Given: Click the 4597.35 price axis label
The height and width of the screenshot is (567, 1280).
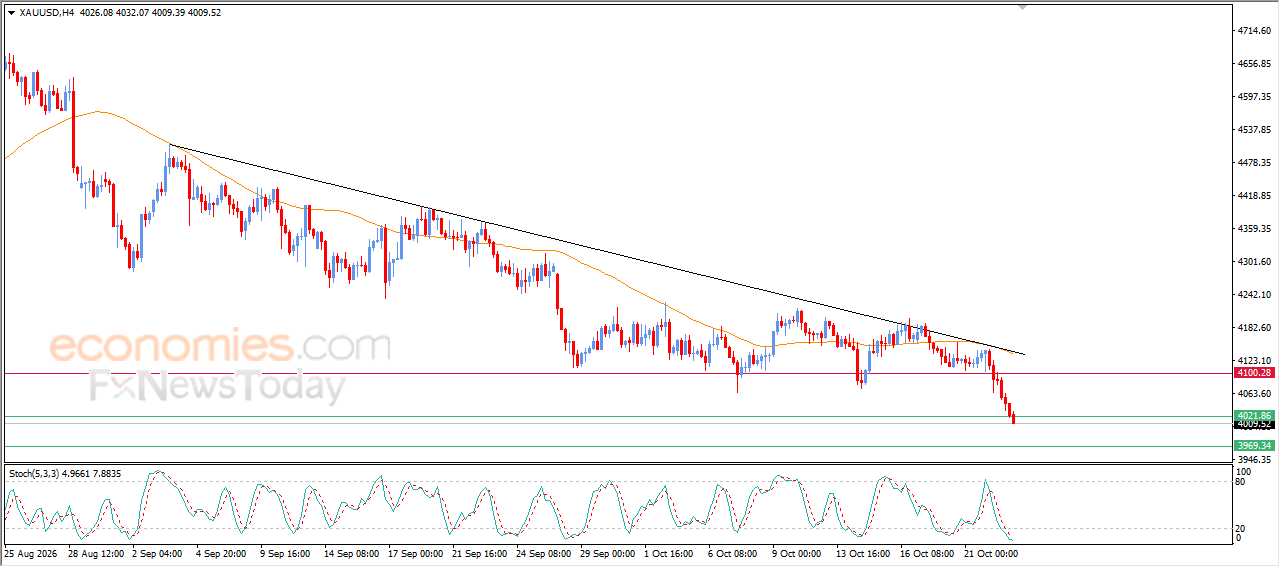Looking at the screenshot, I should [x=1254, y=97].
